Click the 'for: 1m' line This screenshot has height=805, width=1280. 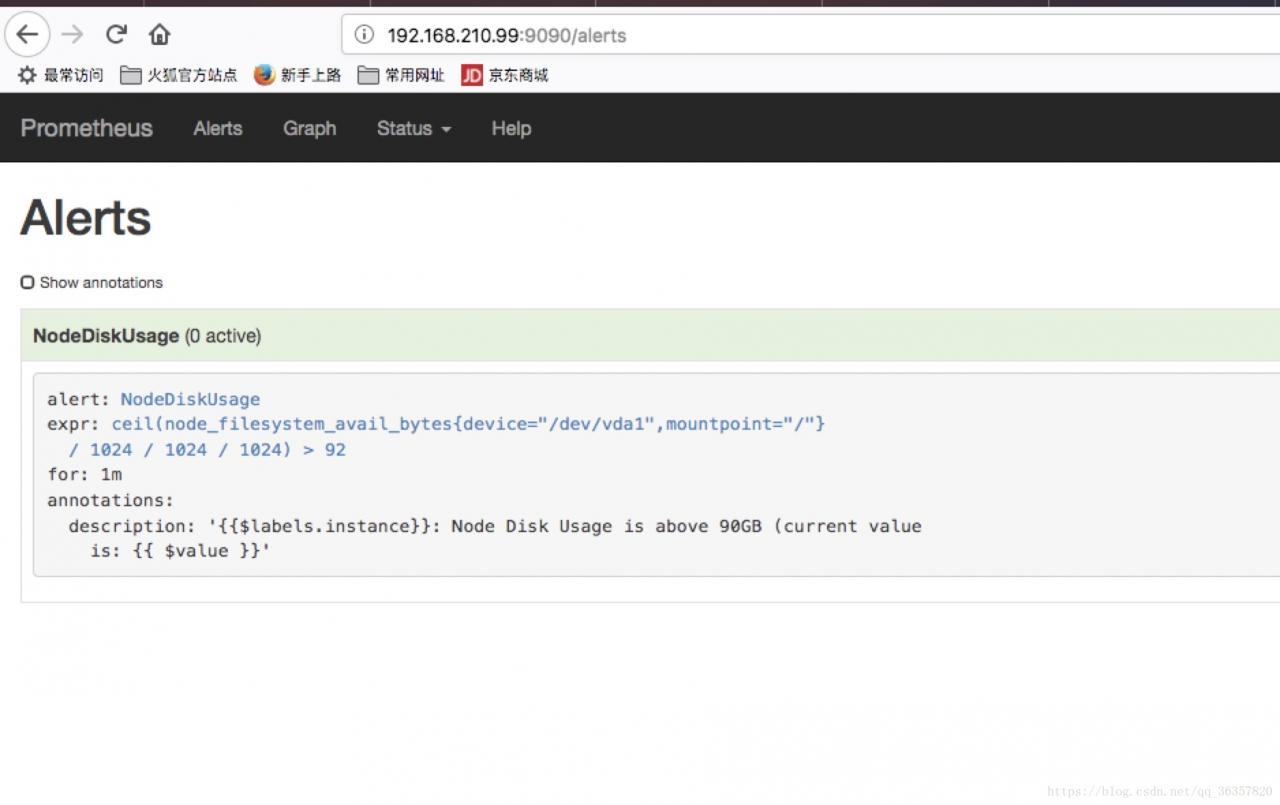(85, 474)
